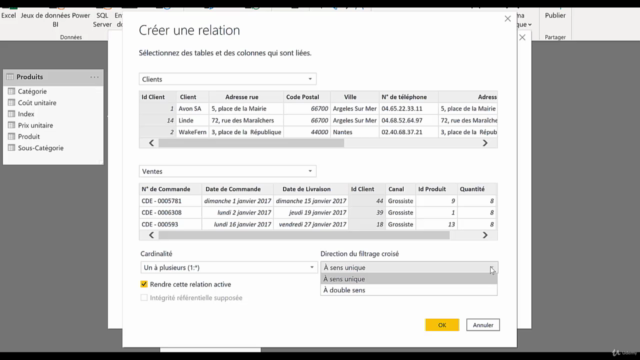Screen dimensions: 640x360
Task: Click the Produits table header icon
Action: pyautogui.click(x=10, y=77)
